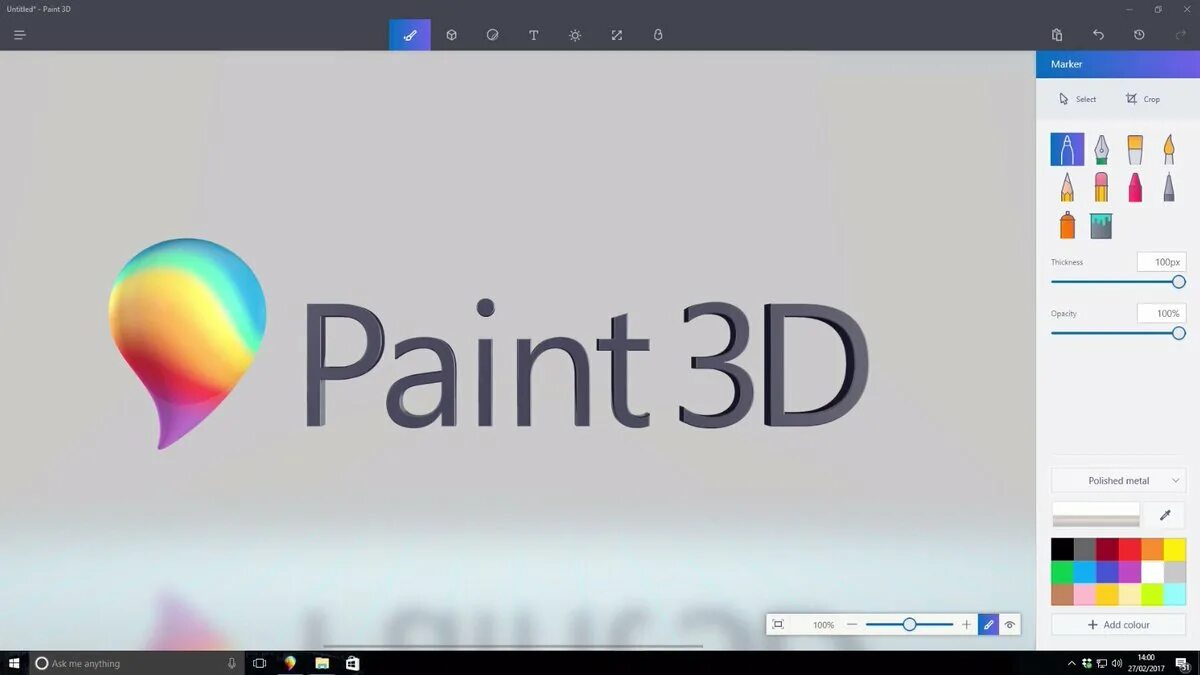Open File Explorer from the taskbar

tap(322, 663)
